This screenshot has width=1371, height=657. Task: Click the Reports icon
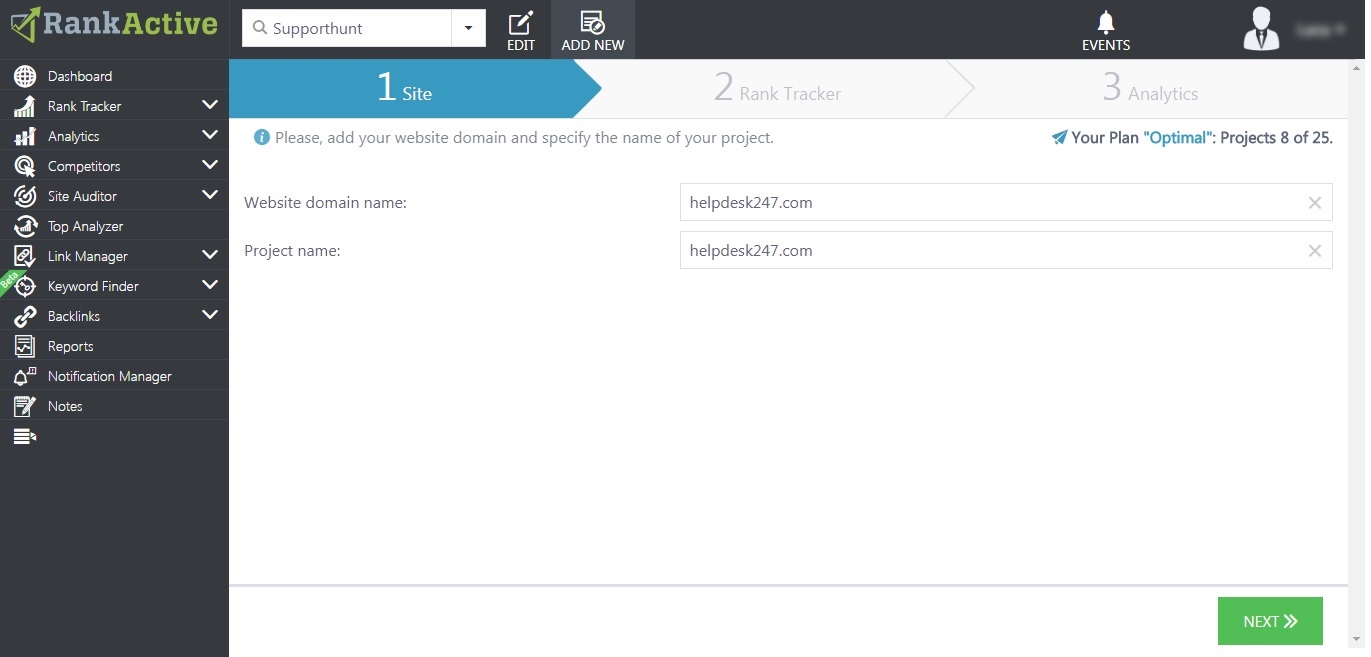pyautogui.click(x=25, y=346)
